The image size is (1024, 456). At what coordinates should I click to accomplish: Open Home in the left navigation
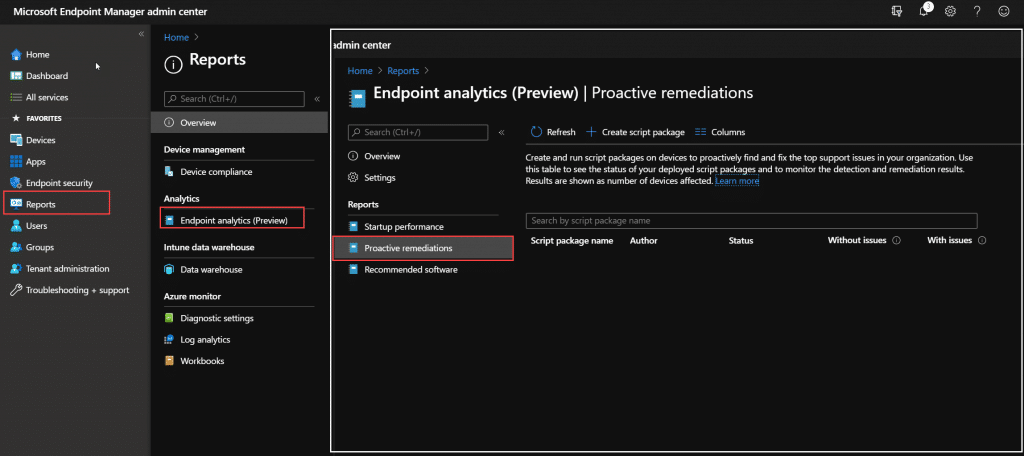click(38, 55)
